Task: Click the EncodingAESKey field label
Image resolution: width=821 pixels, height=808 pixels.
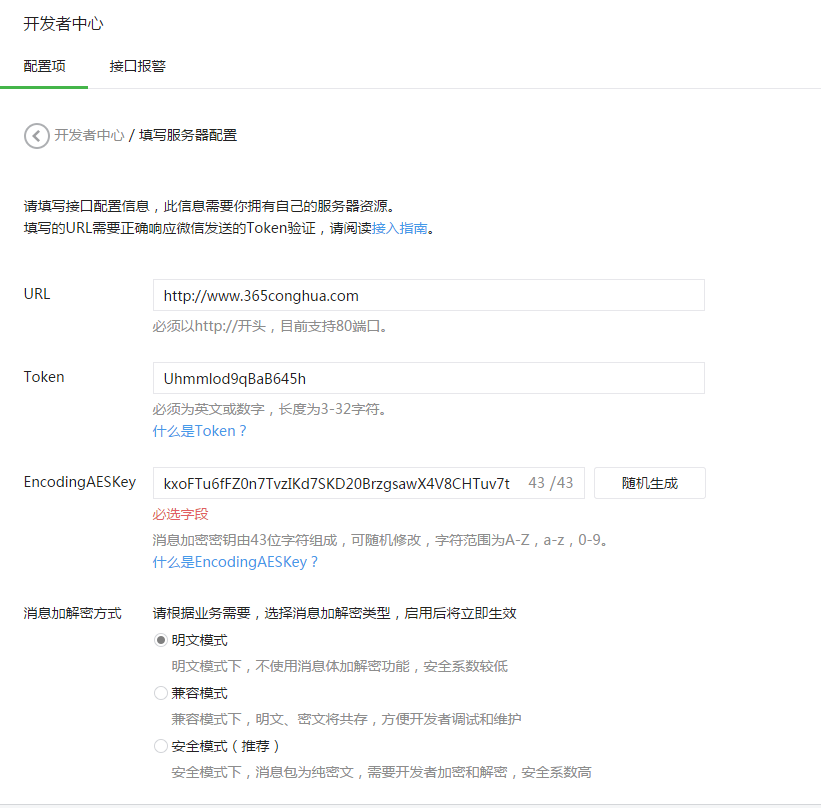Action: [x=80, y=482]
